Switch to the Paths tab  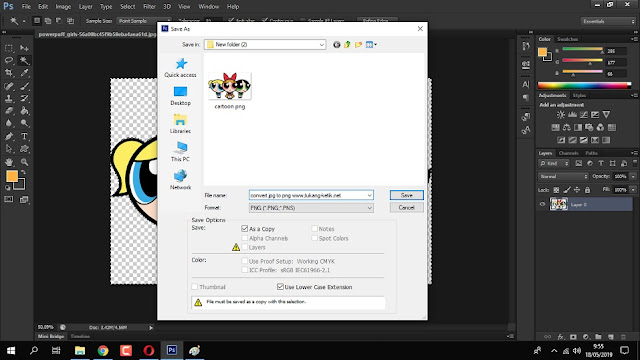coord(591,153)
